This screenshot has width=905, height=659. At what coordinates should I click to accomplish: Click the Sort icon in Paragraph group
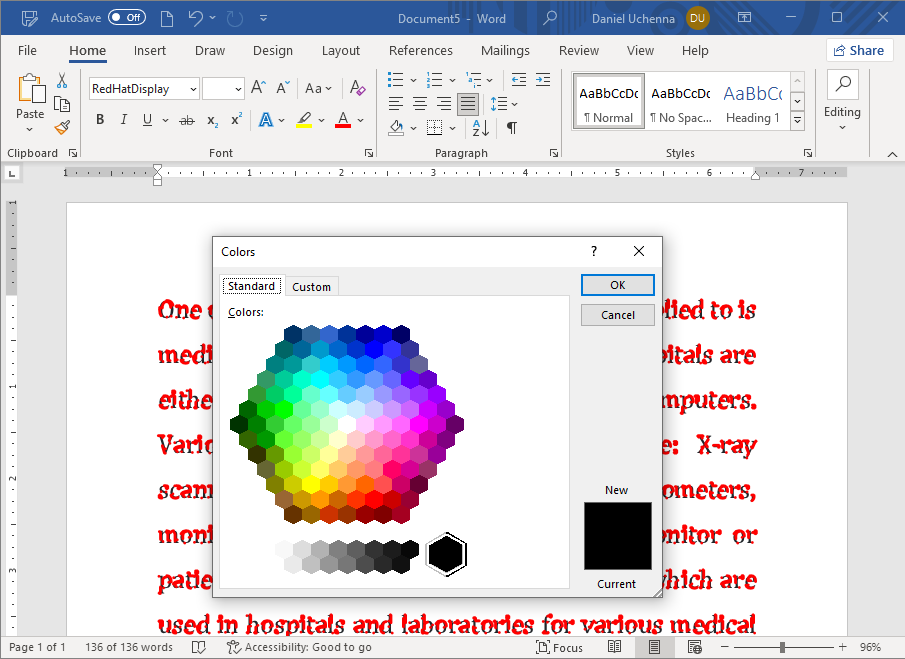pos(481,127)
